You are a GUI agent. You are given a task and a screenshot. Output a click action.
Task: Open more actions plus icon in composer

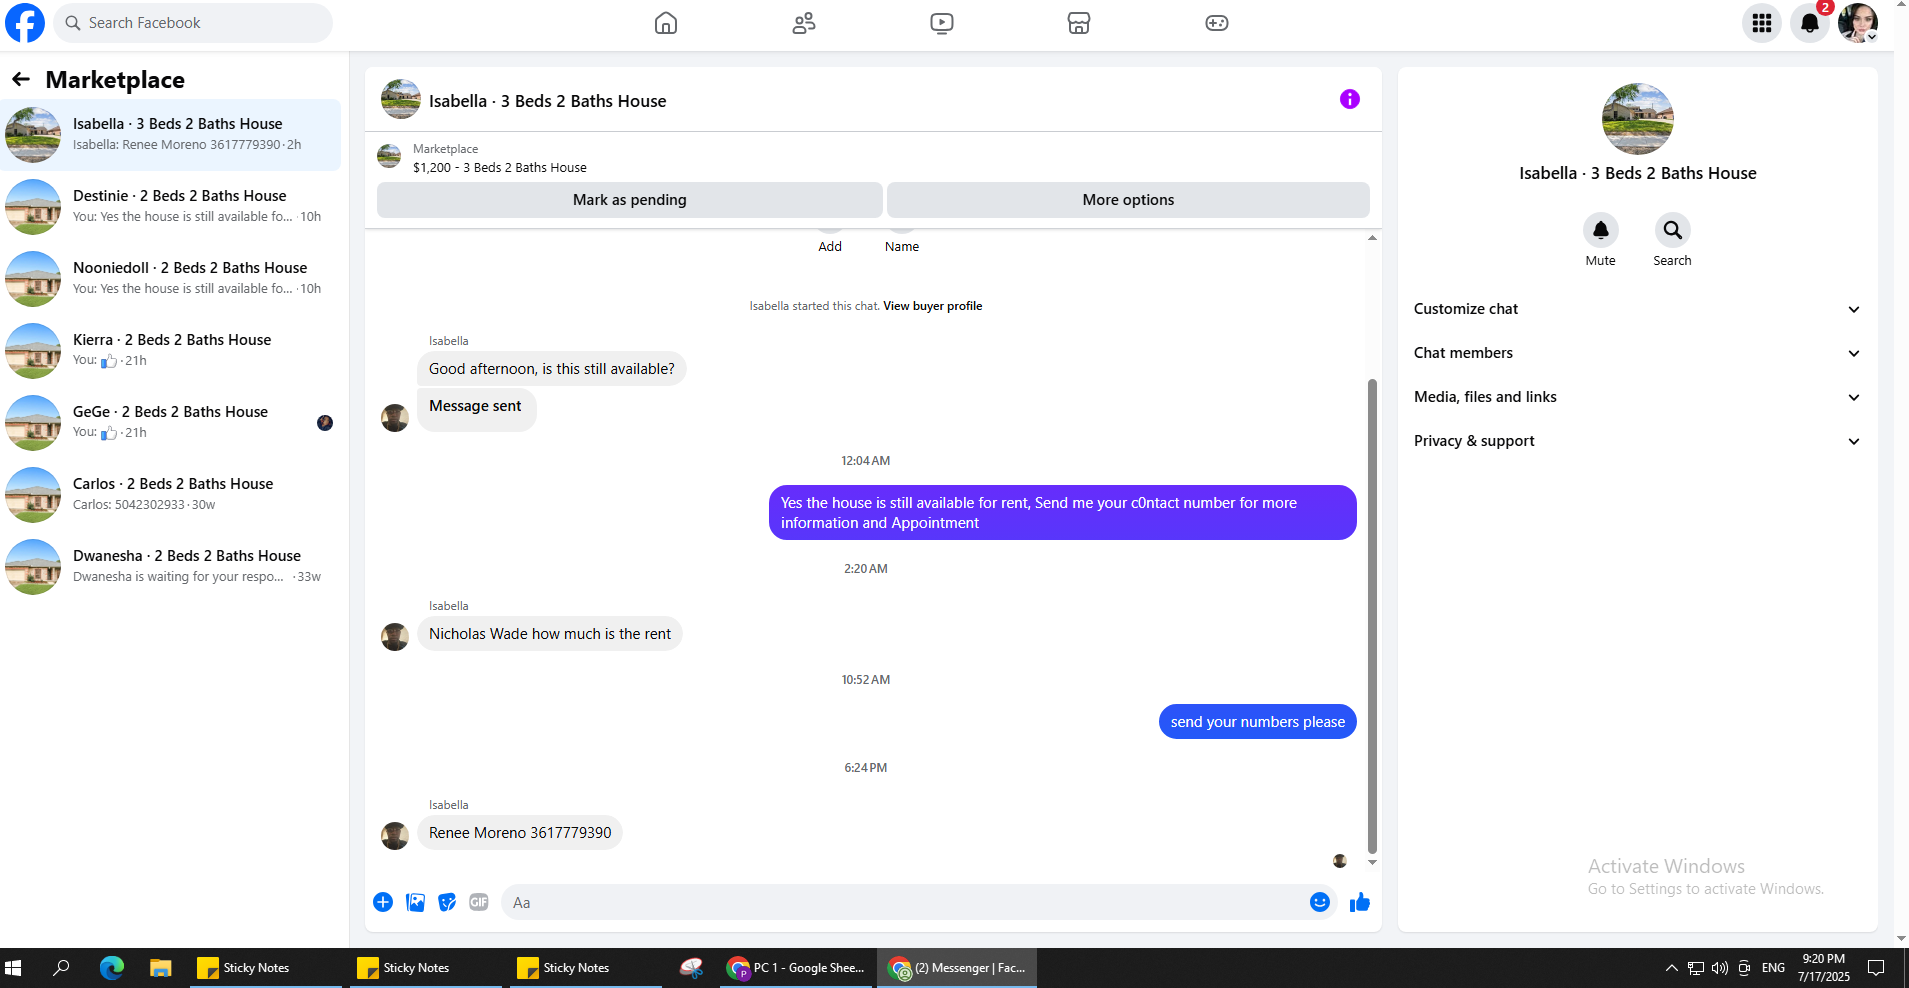(x=383, y=902)
